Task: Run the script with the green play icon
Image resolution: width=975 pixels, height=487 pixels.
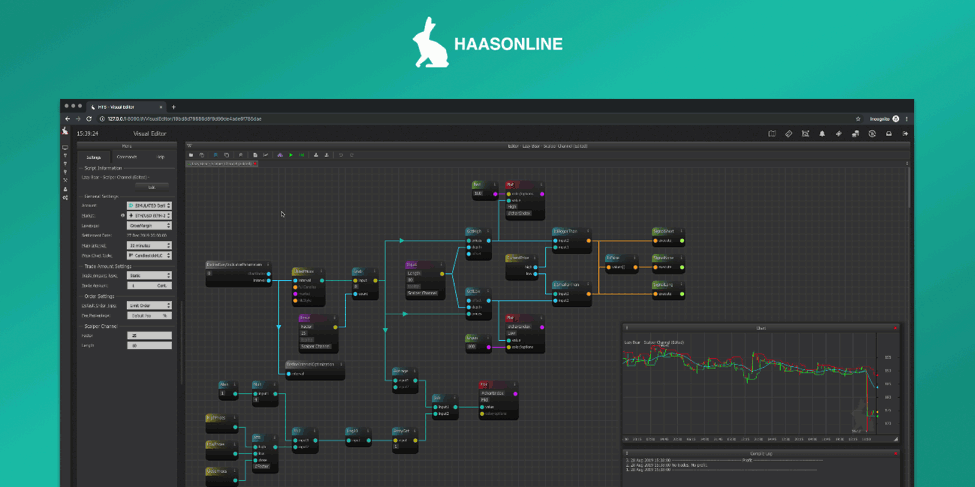Action: [290, 155]
